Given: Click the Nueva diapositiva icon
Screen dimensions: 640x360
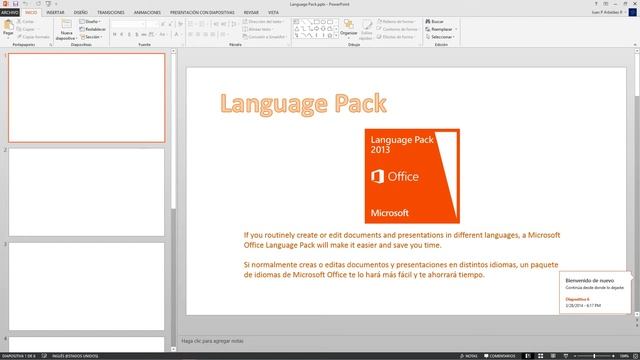Looking at the screenshot, I should tap(67, 24).
